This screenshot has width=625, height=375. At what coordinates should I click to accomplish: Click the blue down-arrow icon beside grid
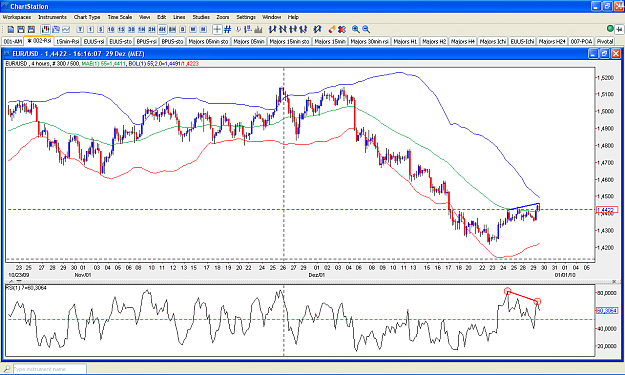pos(238,29)
